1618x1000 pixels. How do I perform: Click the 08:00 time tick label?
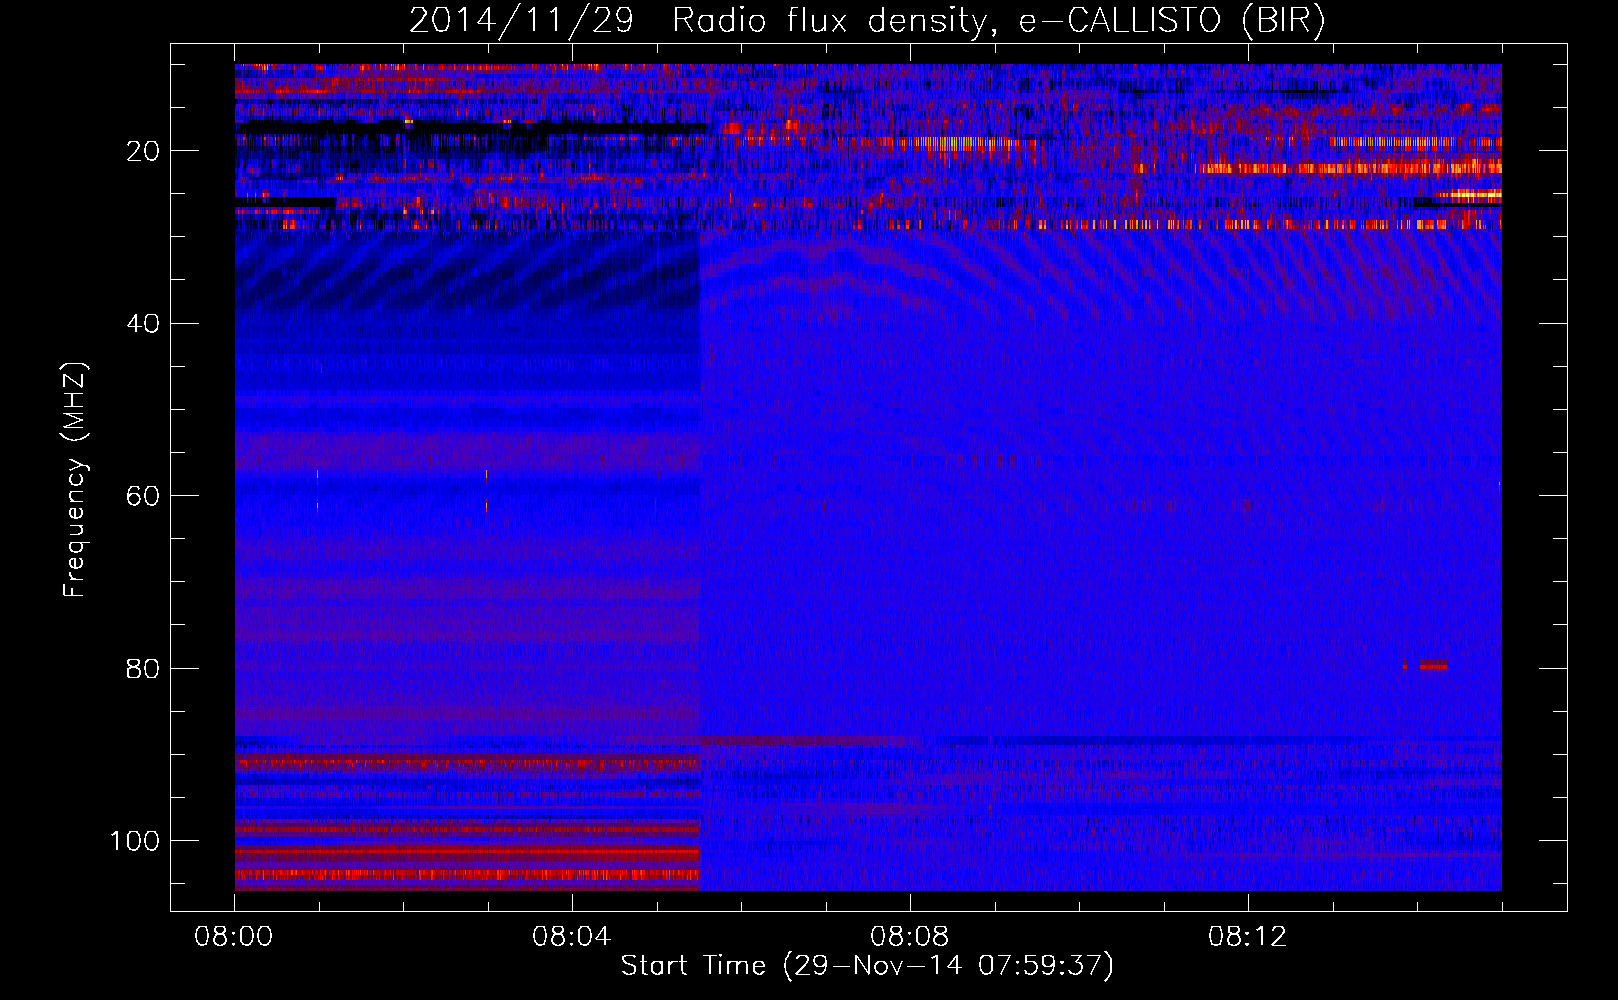(x=234, y=937)
